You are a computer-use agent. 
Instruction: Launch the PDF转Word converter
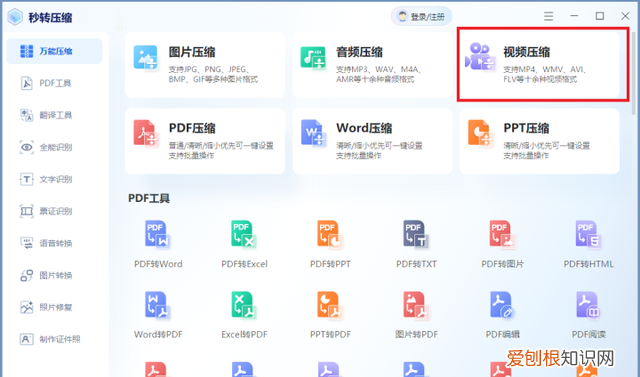[x=158, y=244]
